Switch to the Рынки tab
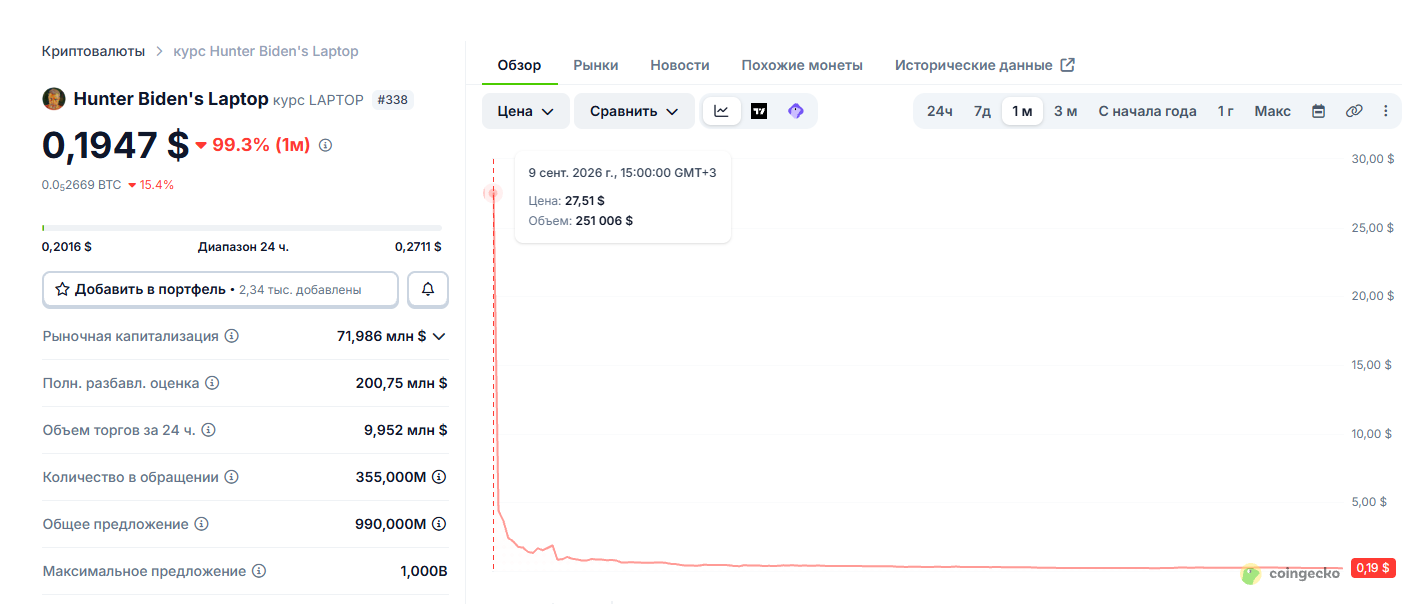 595,65
